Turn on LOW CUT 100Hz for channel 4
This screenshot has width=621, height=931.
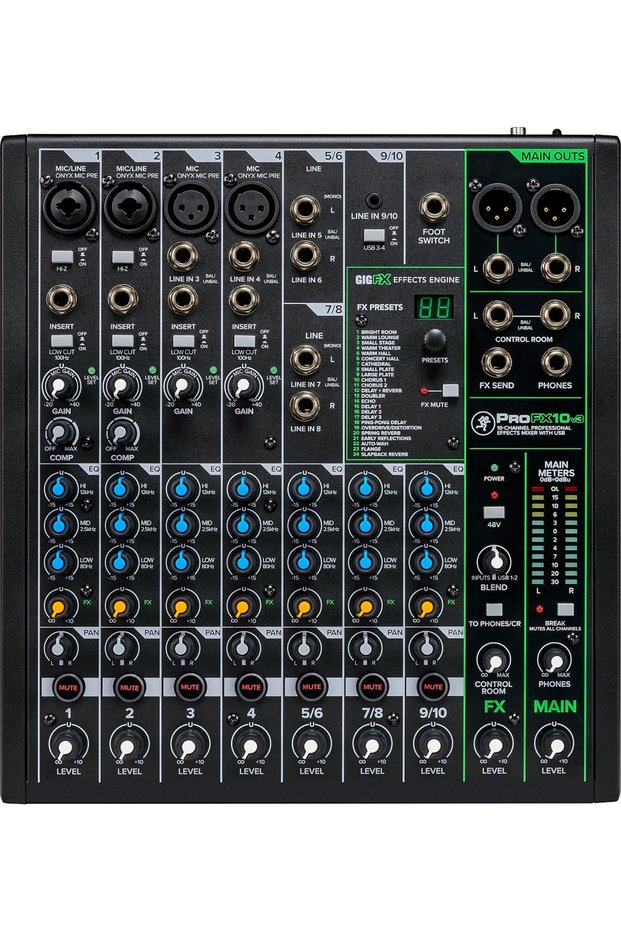244,341
